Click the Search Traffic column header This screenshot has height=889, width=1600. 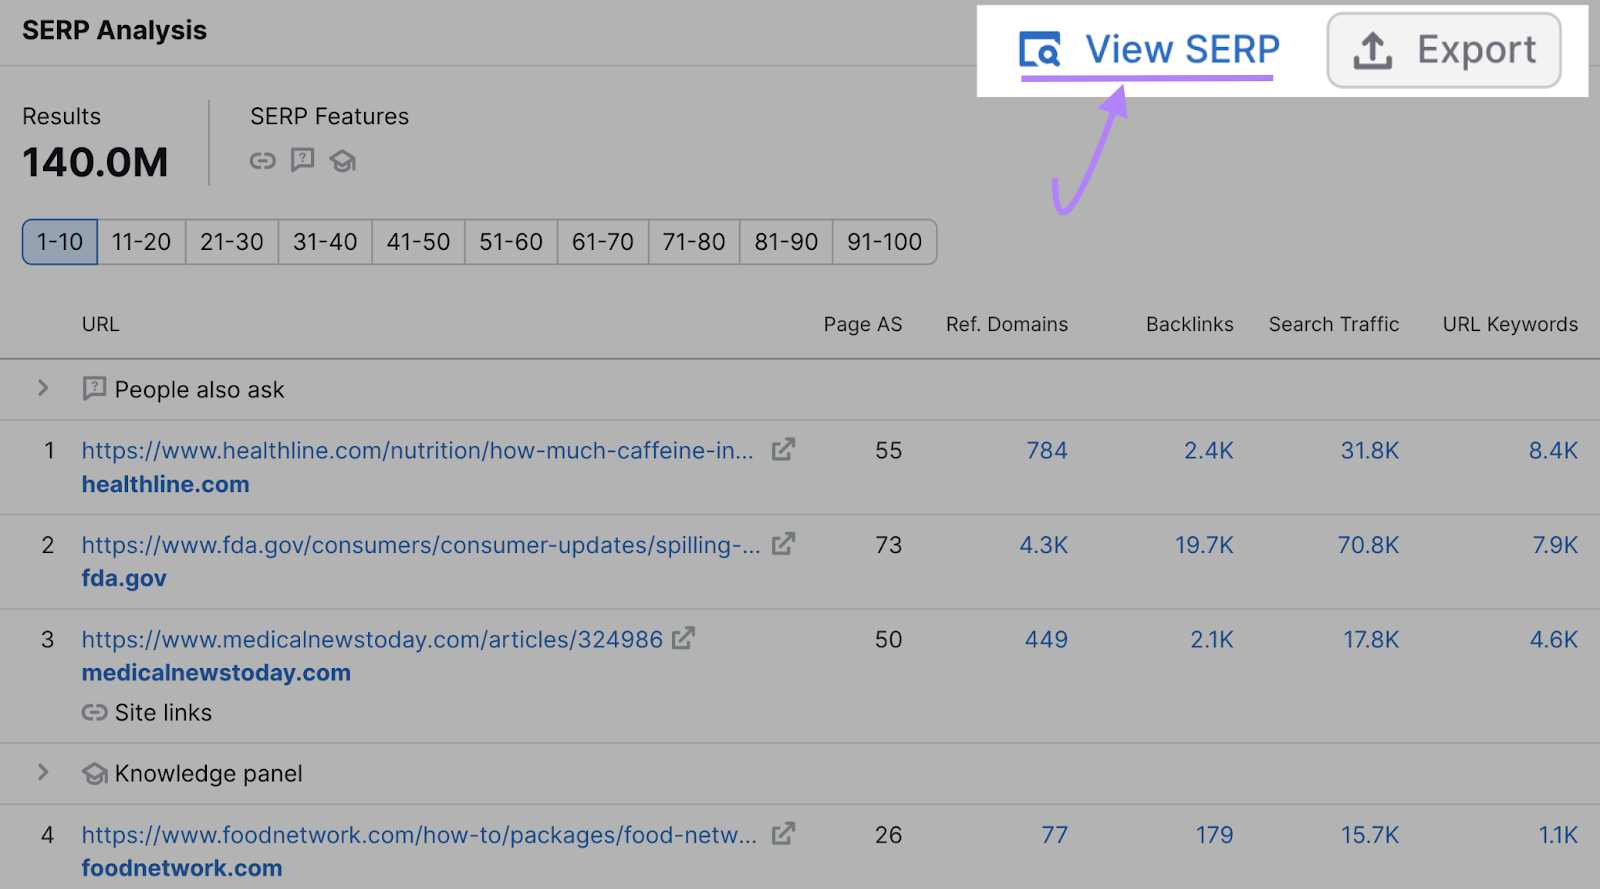1334,325
